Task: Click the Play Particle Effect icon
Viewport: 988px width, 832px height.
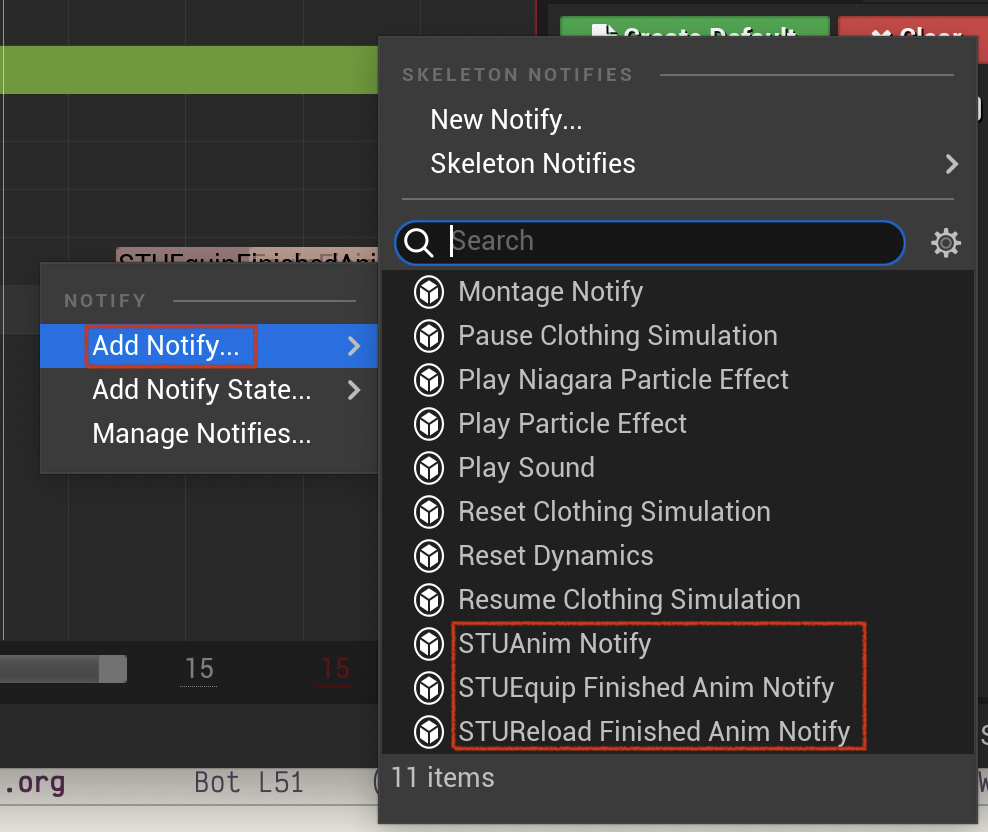Action: 429,424
